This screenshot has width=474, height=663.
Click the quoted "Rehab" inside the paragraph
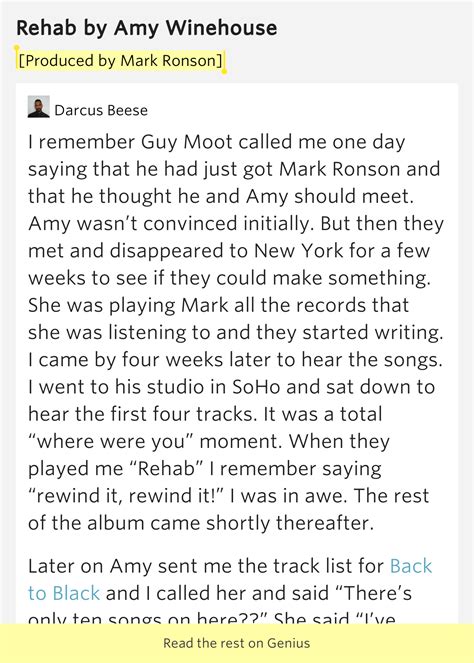167,468
